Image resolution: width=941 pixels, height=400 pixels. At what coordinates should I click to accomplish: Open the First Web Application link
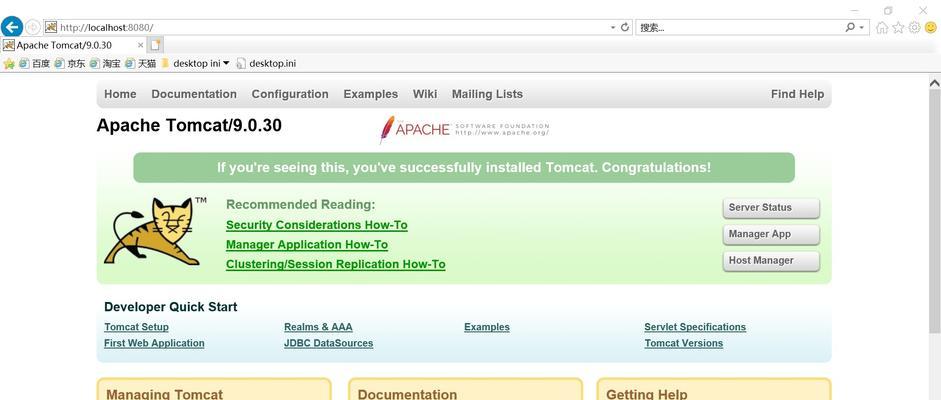pyautogui.click(x=154, y=343)
